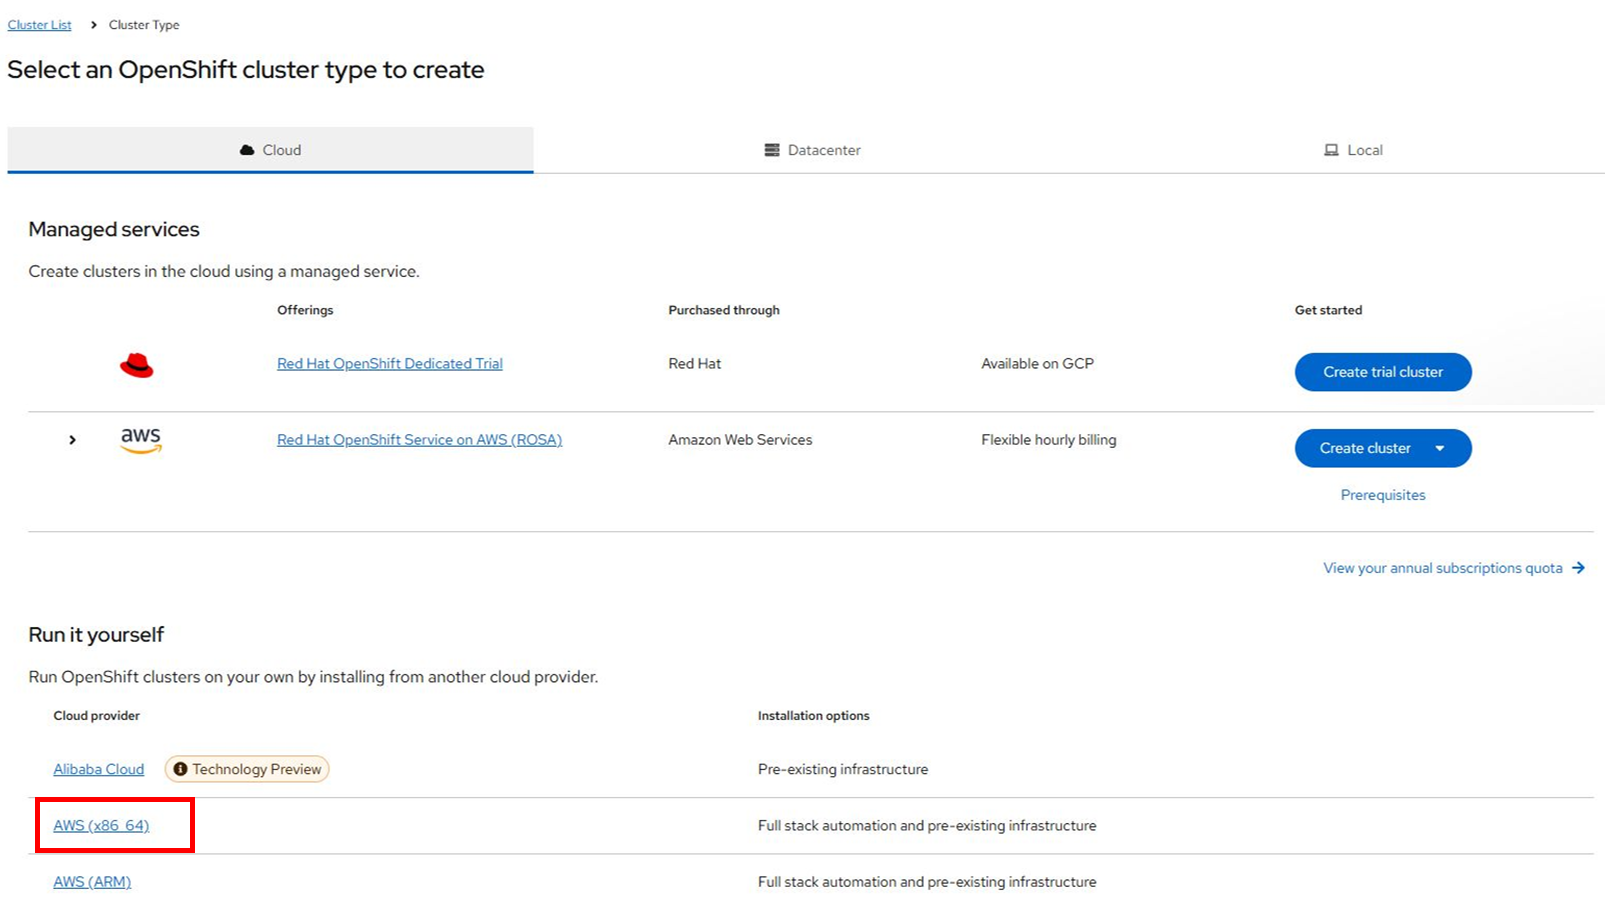Click the Red Hat fedora logo
1605x905 pixels.
click(x=136, y=365)
